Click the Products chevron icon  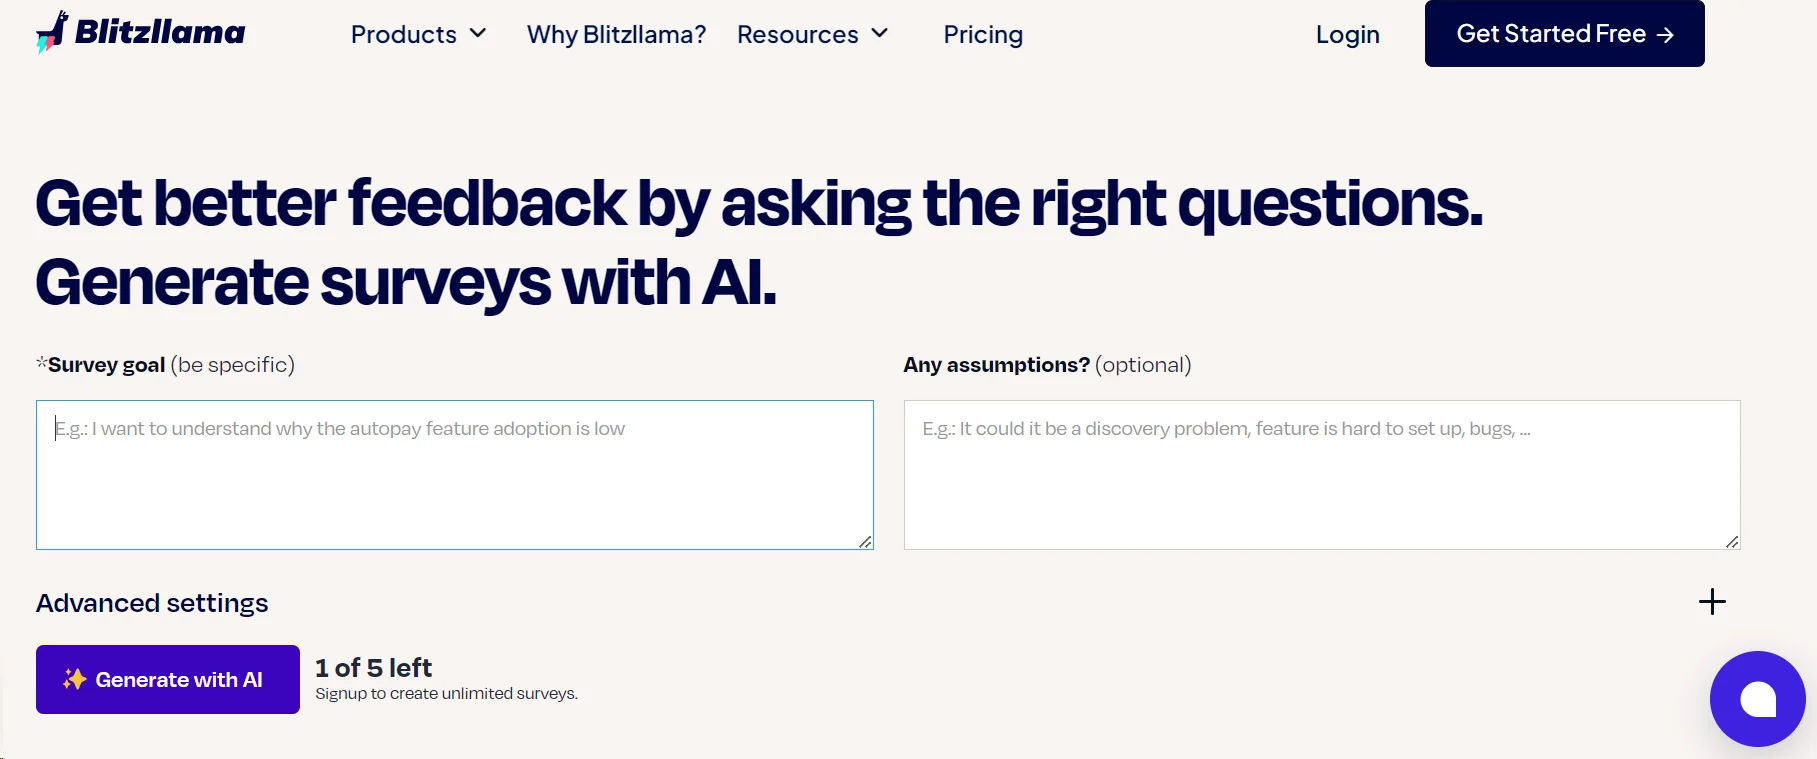pyautogui.click(x=477, y=34)
